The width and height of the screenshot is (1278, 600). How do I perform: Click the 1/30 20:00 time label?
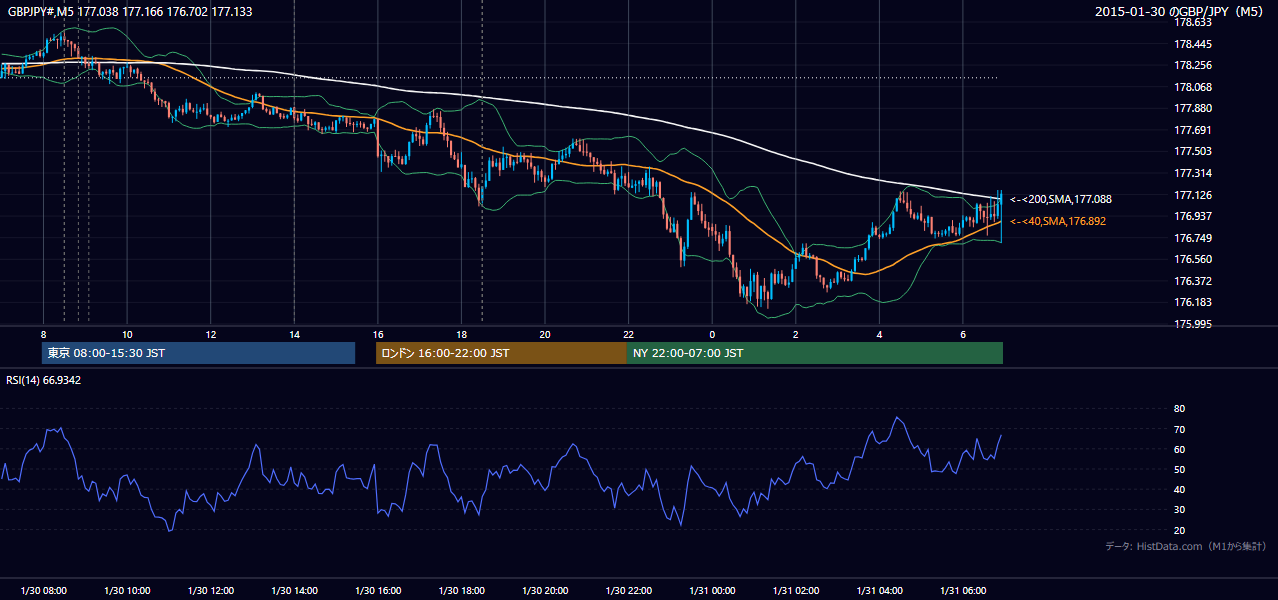[x=545, y=590]
